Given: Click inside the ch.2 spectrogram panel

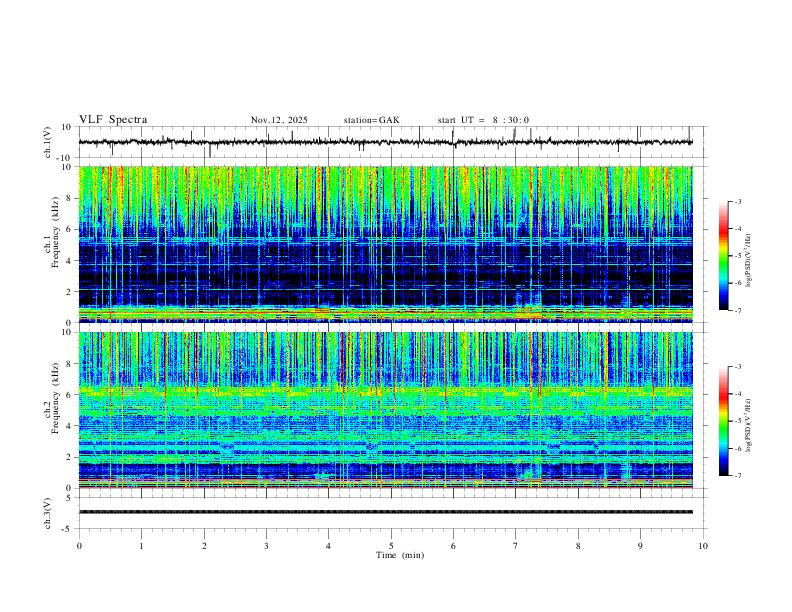Looking at the screenshot, I should [x=385, y=410].
